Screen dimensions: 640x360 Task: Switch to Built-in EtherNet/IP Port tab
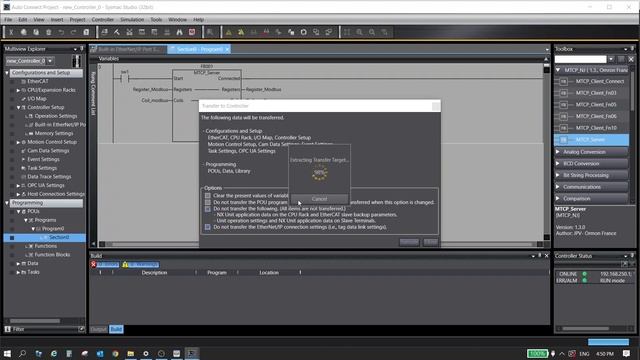coord(129,49)
